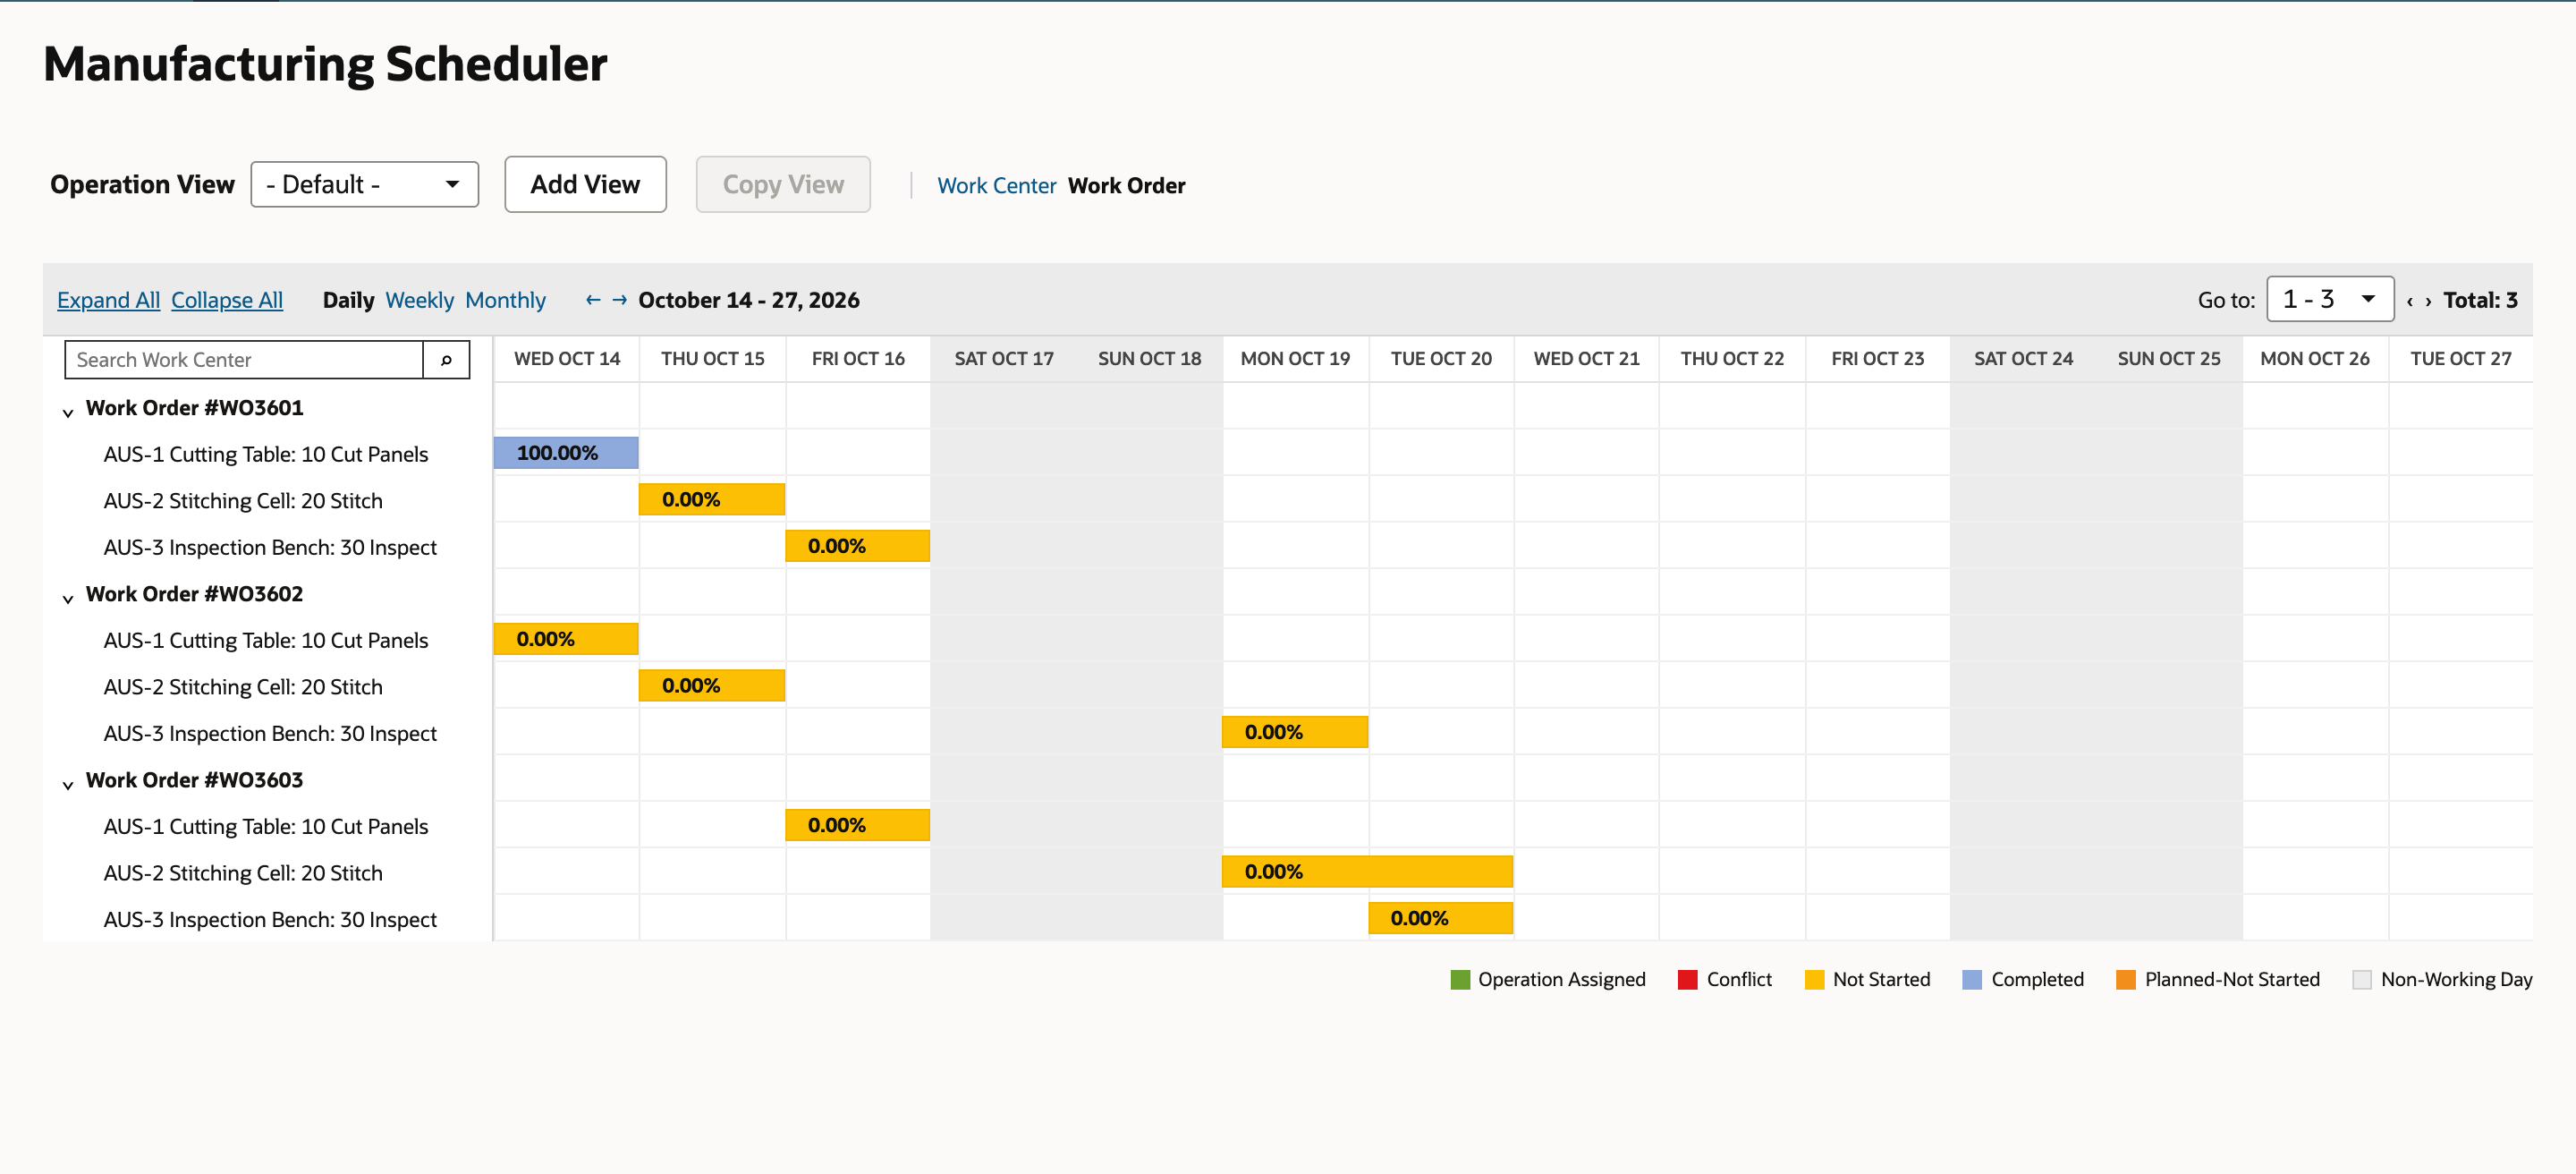Click WO3601 Stitch 0.00% bar on Oct 15
The image size is (2576, 1174).
coord(712,499)
